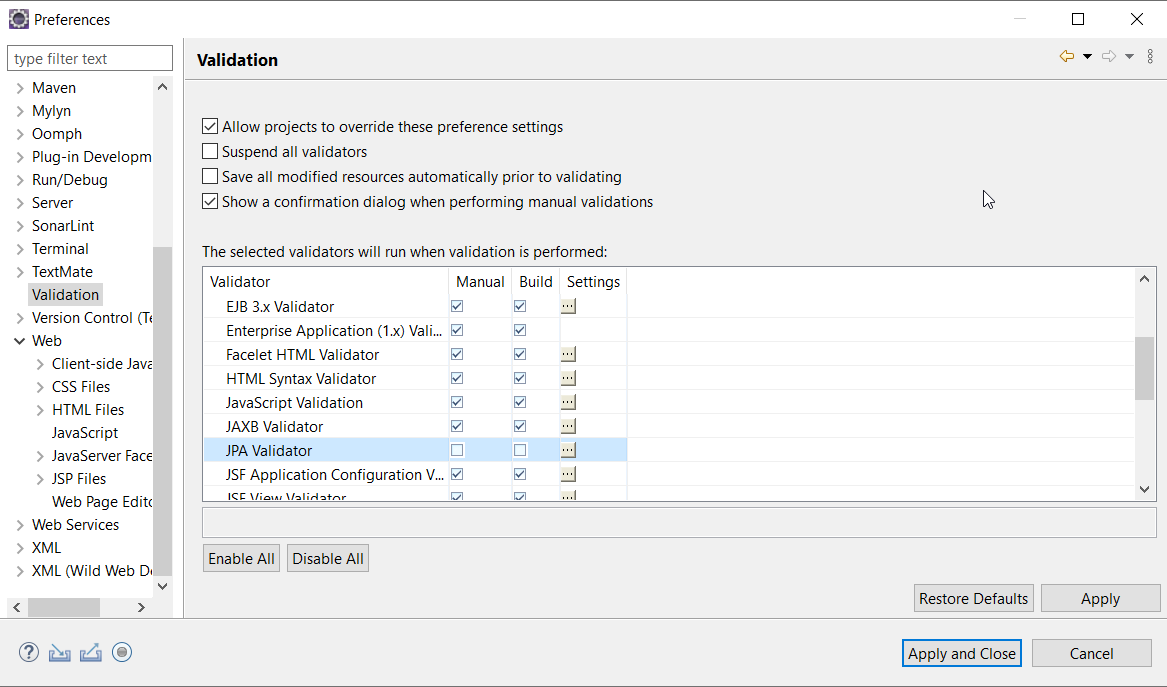Expand the Maven tree node
Image resolution: width=1167 pixels, height=687 pixels.
20,88
